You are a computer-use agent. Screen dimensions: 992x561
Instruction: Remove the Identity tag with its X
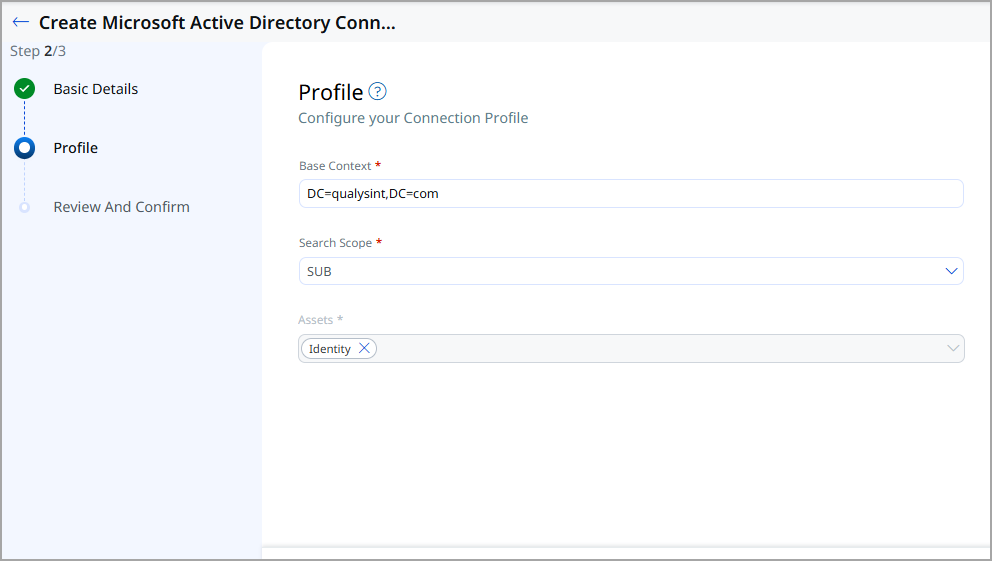point(364,348)
